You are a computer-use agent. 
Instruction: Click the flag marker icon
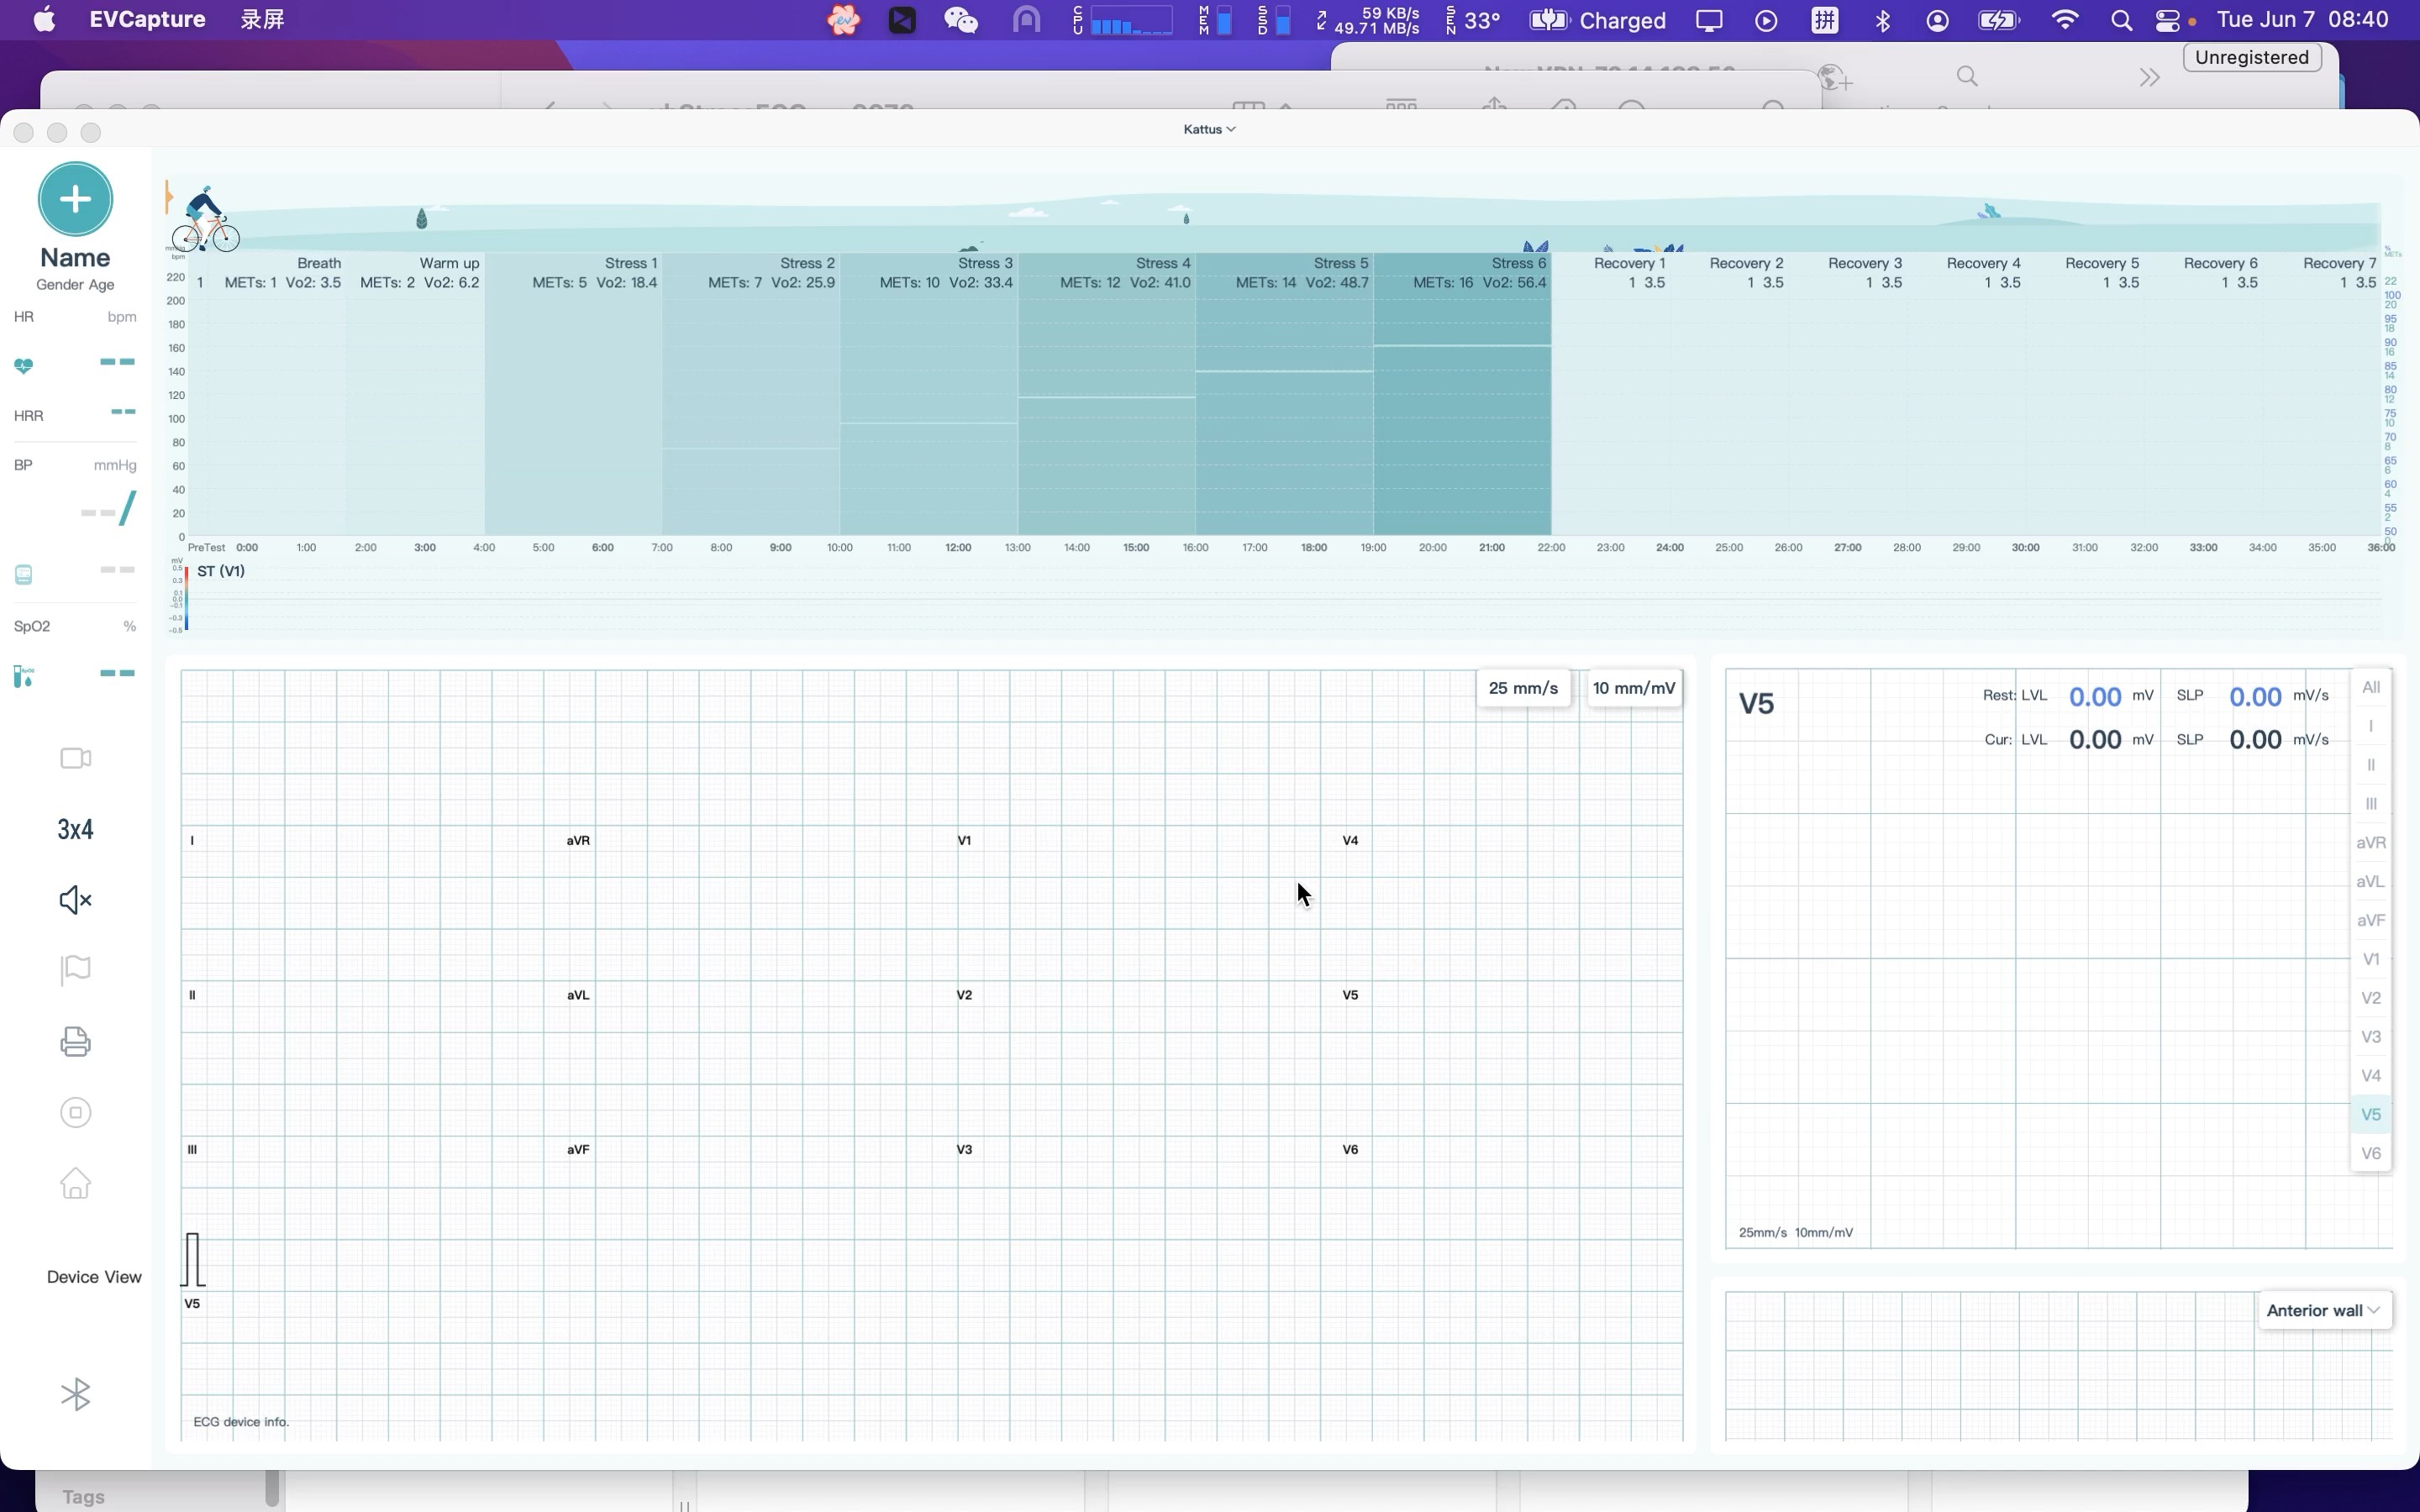(x=76, y=970)
